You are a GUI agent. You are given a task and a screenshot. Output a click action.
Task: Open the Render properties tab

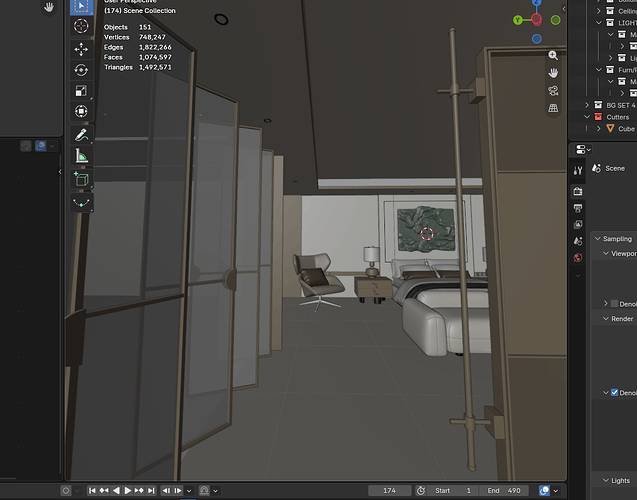pyautogui.click(x=578, y=191)
